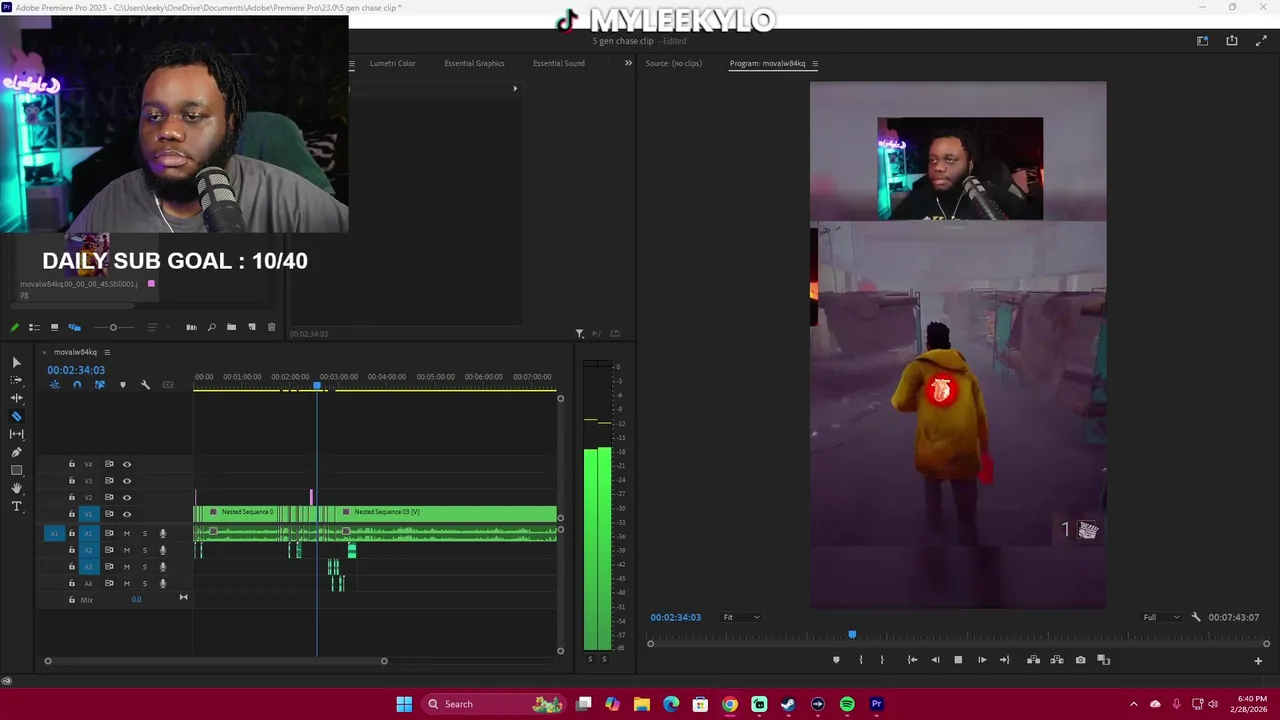The width and height of the screenshot is (1280, 720).
Task: Open Program monitor settings wrench
Action: [1196, 617]
